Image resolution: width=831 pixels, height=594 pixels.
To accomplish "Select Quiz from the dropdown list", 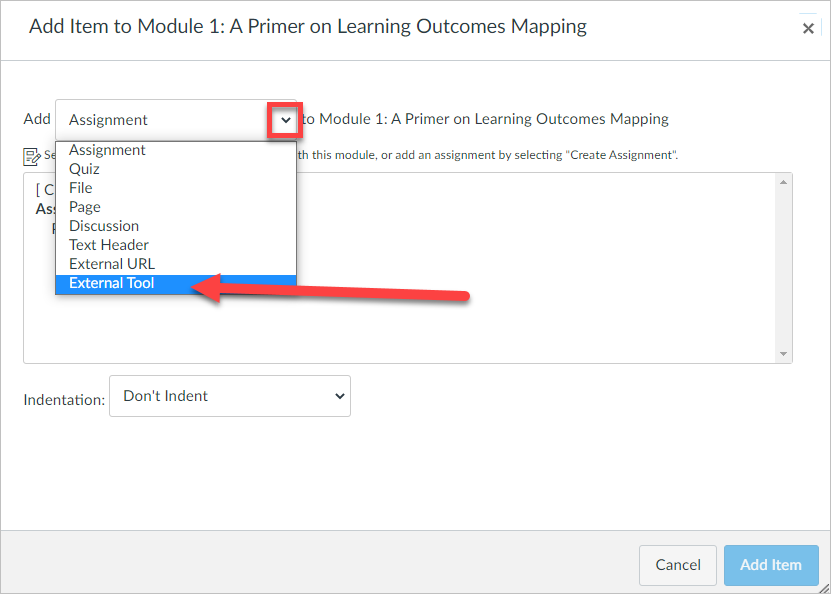I will click(x=176, y=169).
